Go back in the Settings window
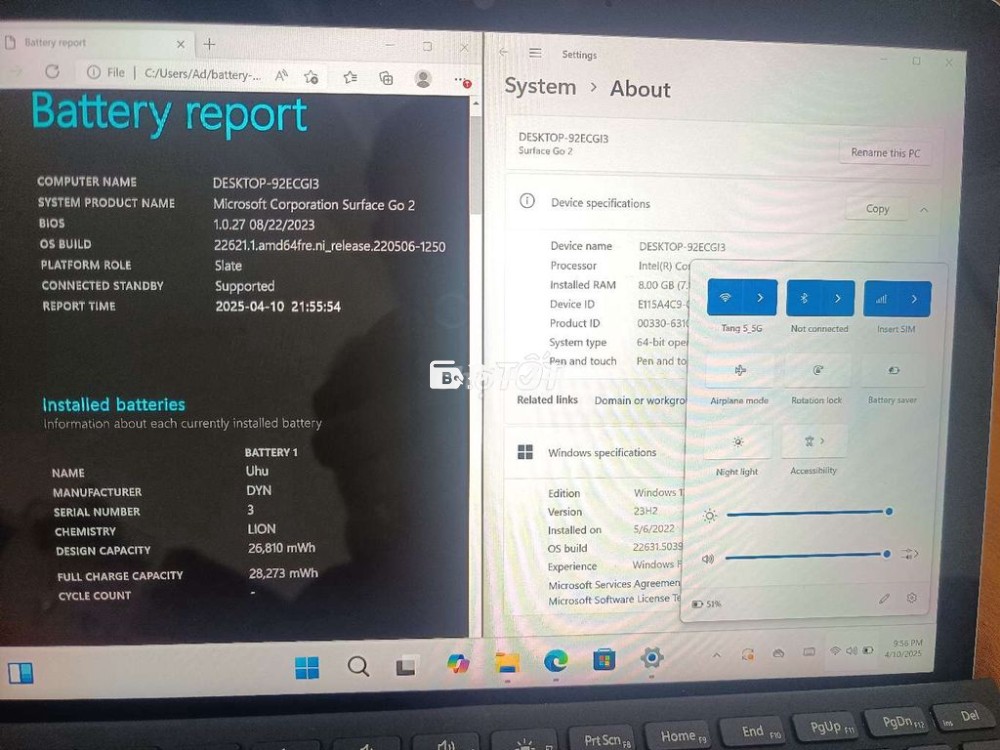The width and height of the screenshot is (1000, 750). click(504, 52)
